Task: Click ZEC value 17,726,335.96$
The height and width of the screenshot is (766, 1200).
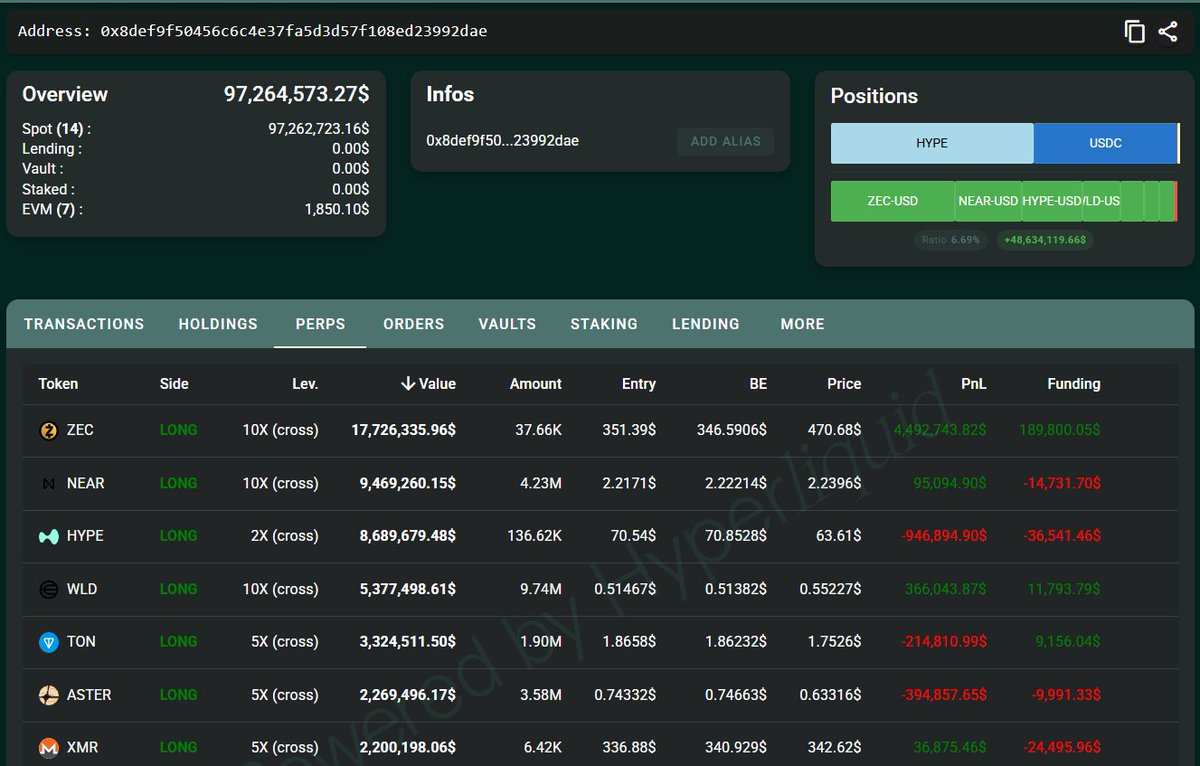Action: click(x=404, y=430)
